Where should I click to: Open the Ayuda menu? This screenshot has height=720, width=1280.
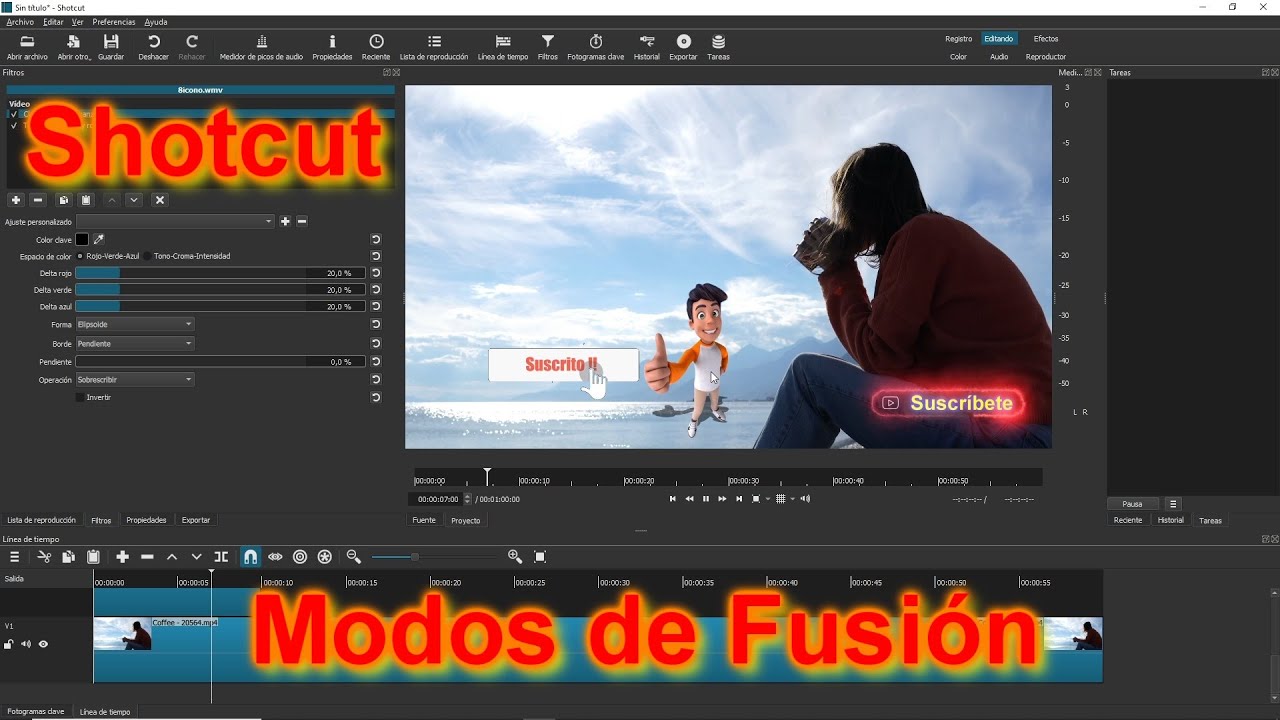click(156, 22)
